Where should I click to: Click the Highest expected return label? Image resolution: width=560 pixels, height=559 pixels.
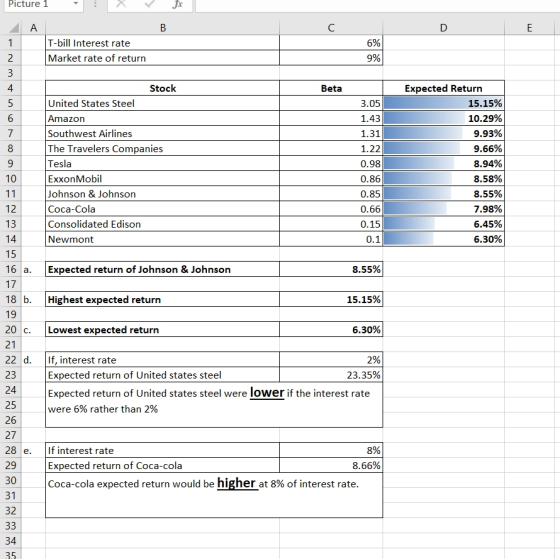click(162, 299)
